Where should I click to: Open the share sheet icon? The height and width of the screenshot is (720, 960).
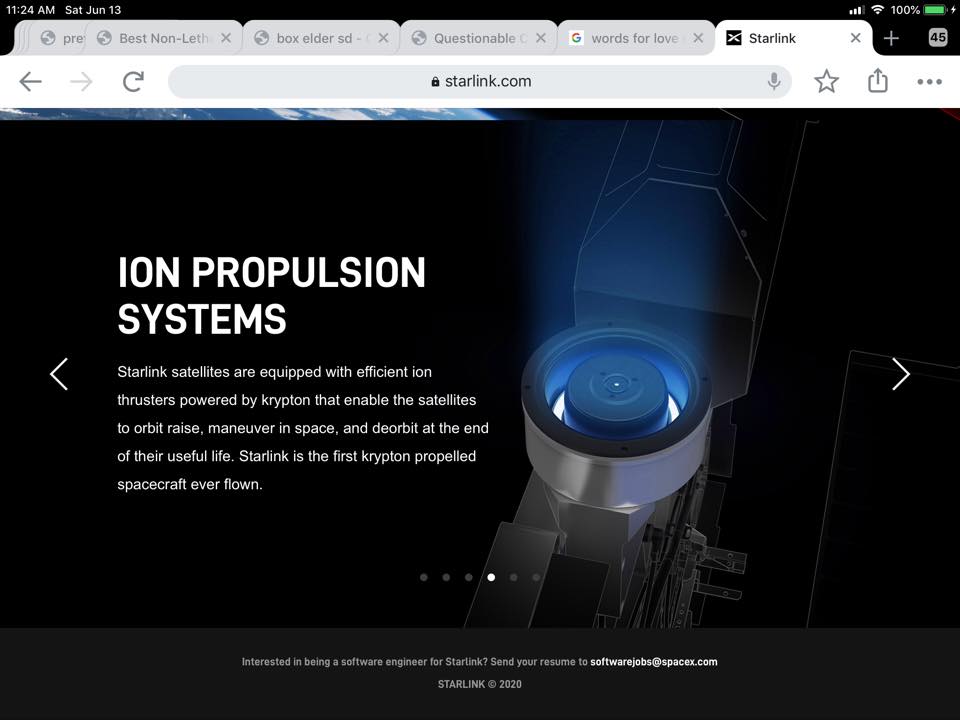pyautogui.click(x=877, y=80)
